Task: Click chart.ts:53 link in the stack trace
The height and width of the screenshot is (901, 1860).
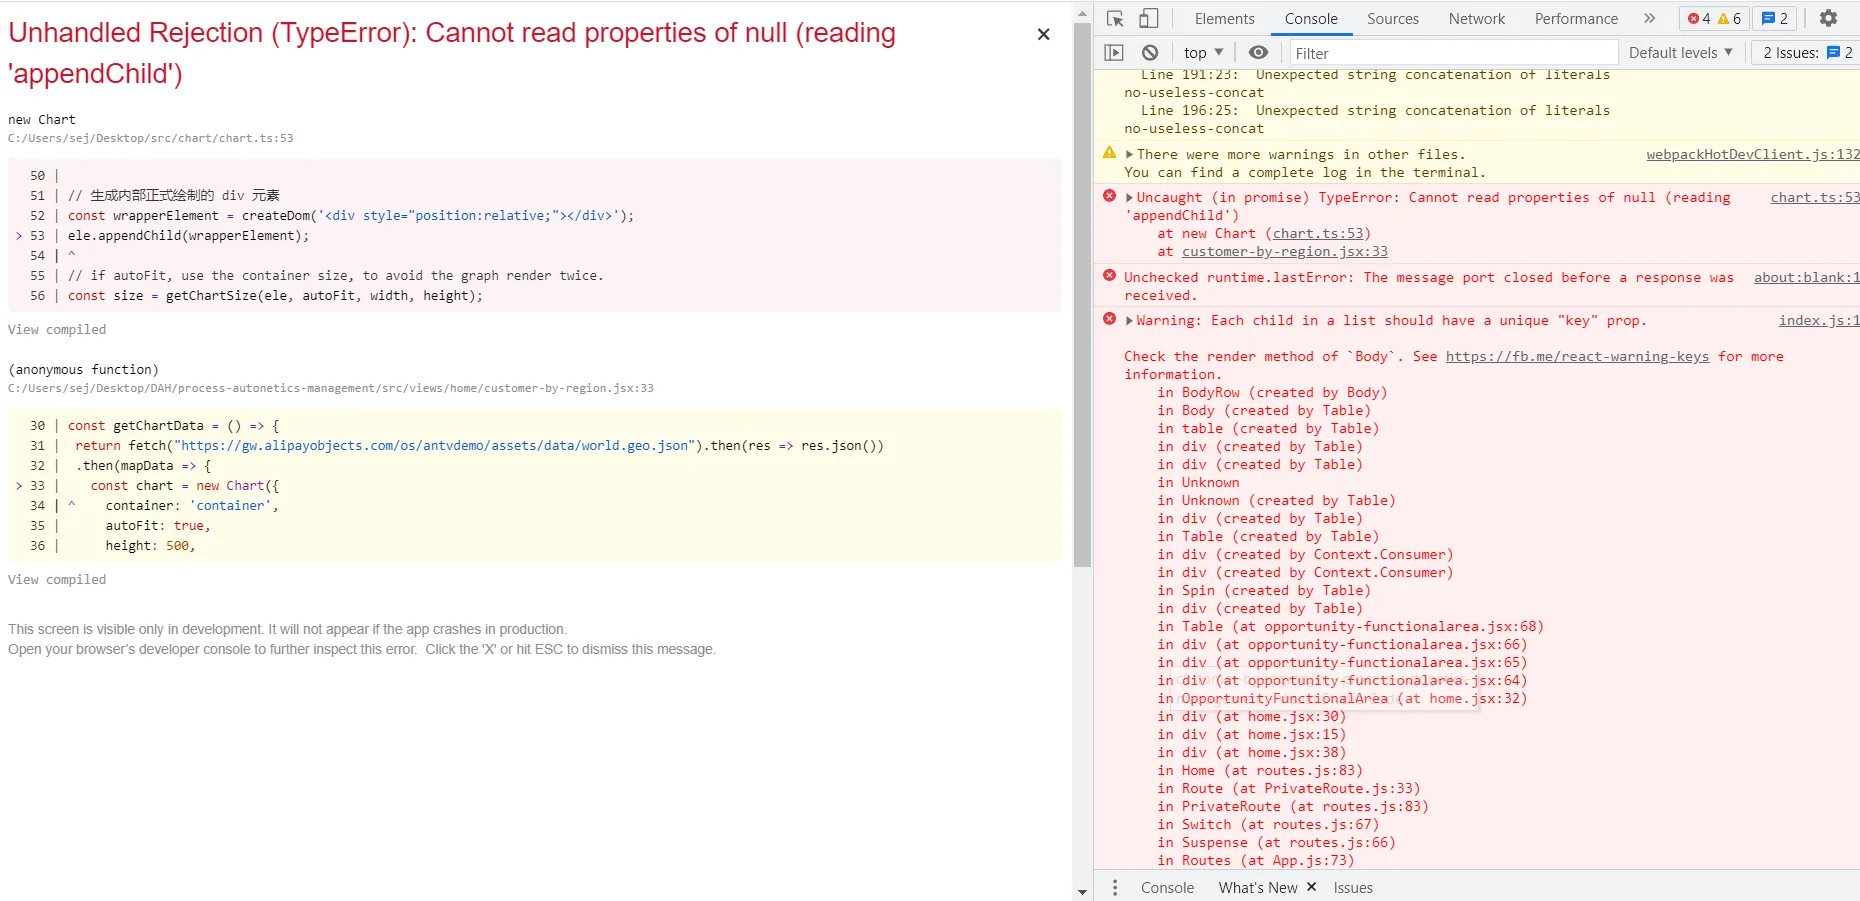Action: [x=1317, y=234]
